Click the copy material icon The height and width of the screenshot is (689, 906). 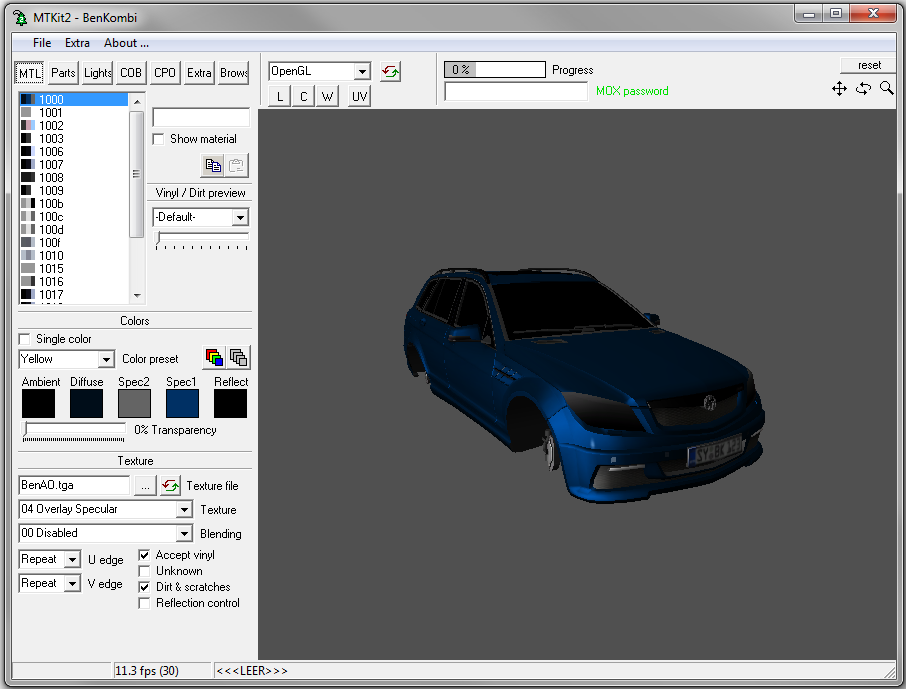(213, 166)
